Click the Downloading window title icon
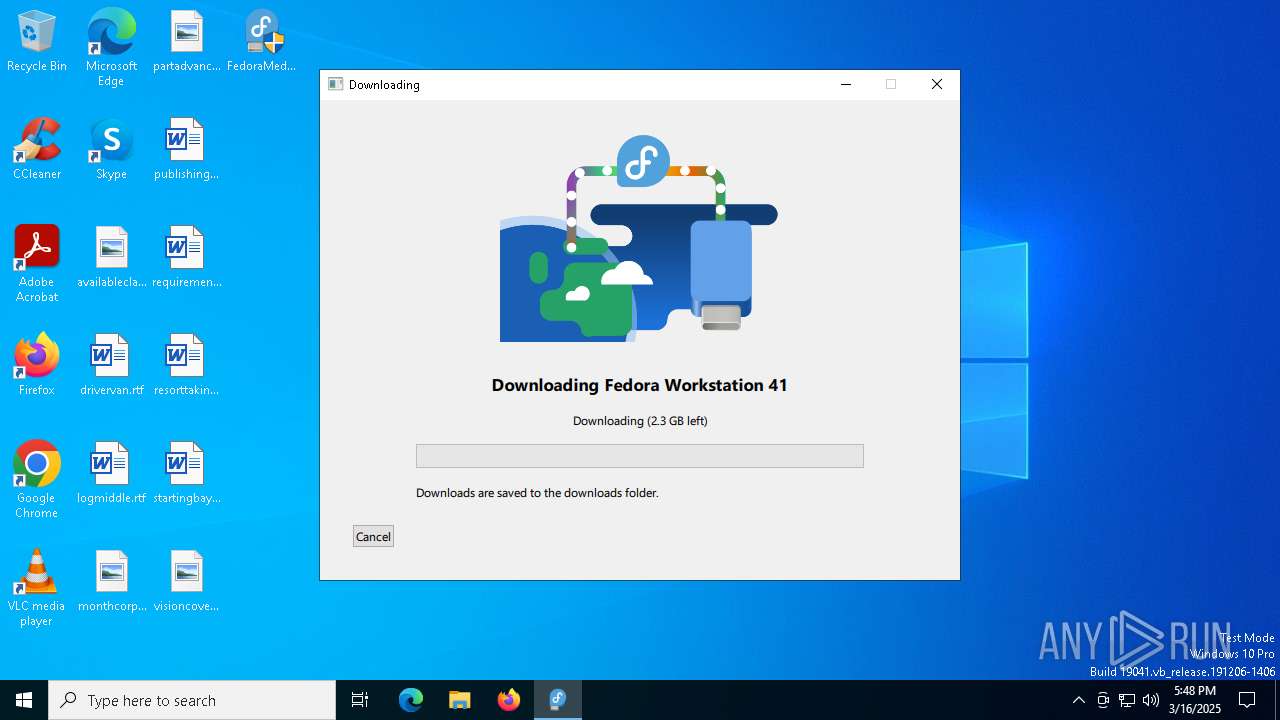The image size is (1280, 720). point(336,85)
